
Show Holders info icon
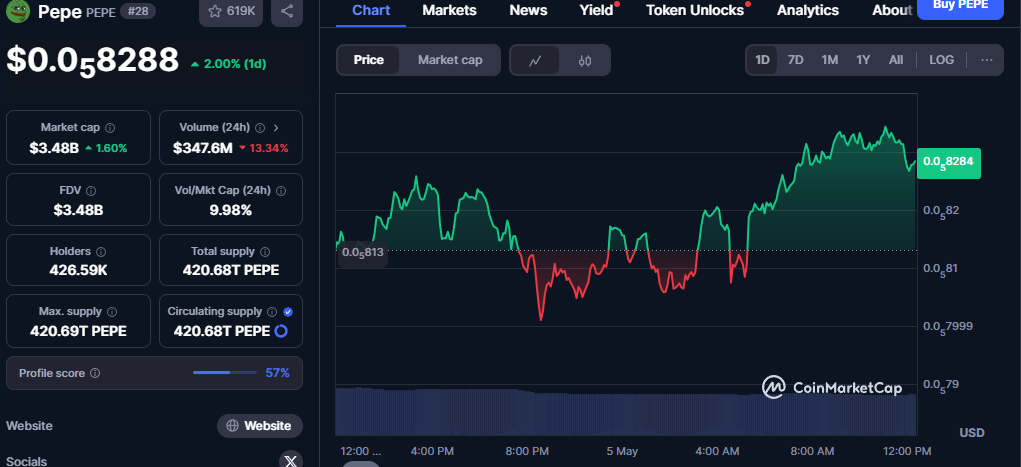point(101,251)
